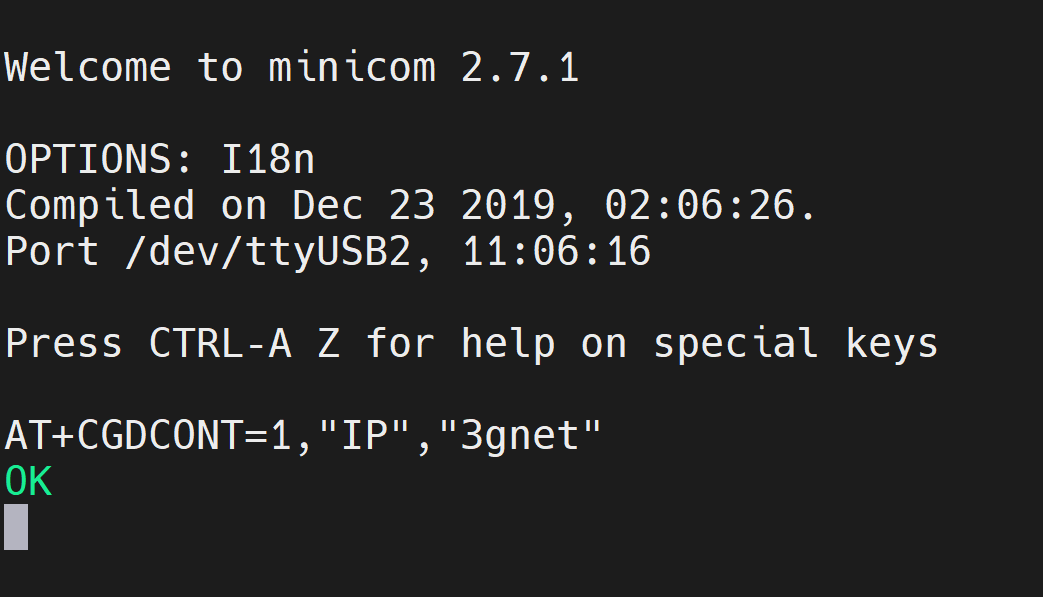Click the "for help" text
Viewport: 1043px width, 597px height.
coord(460,344)
